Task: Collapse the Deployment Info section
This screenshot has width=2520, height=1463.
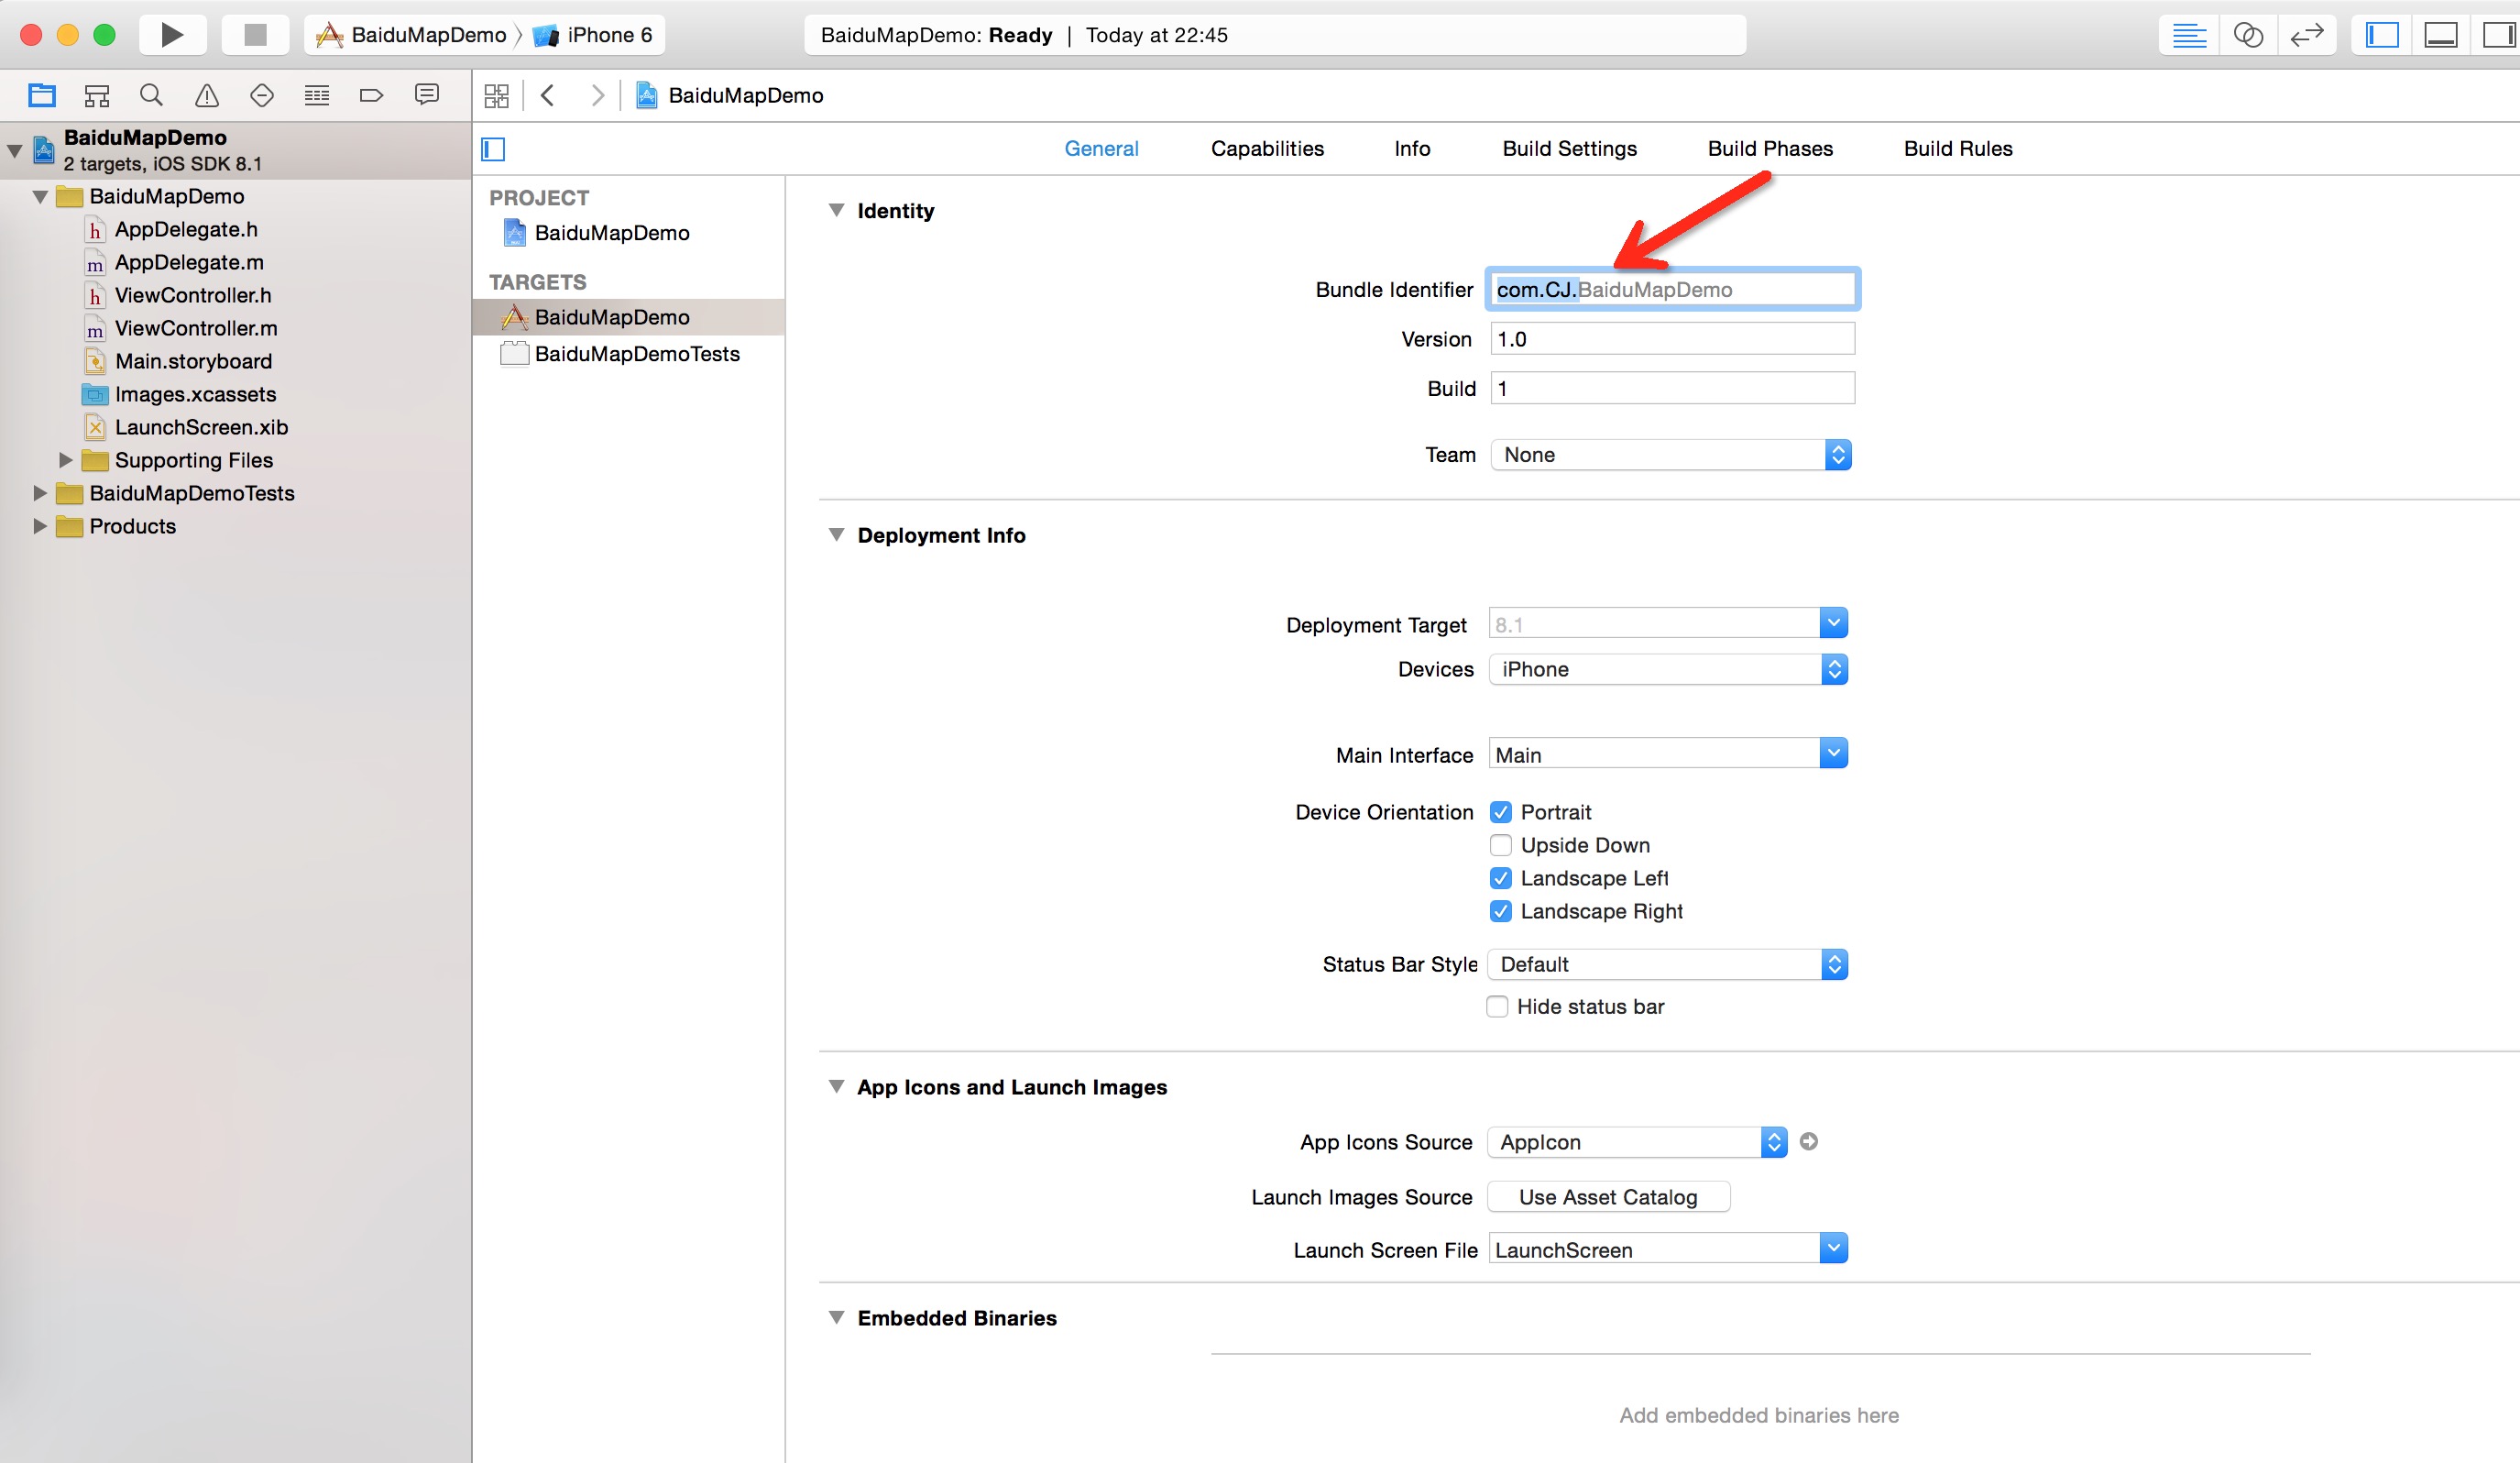Action: [x=836, y=535]
